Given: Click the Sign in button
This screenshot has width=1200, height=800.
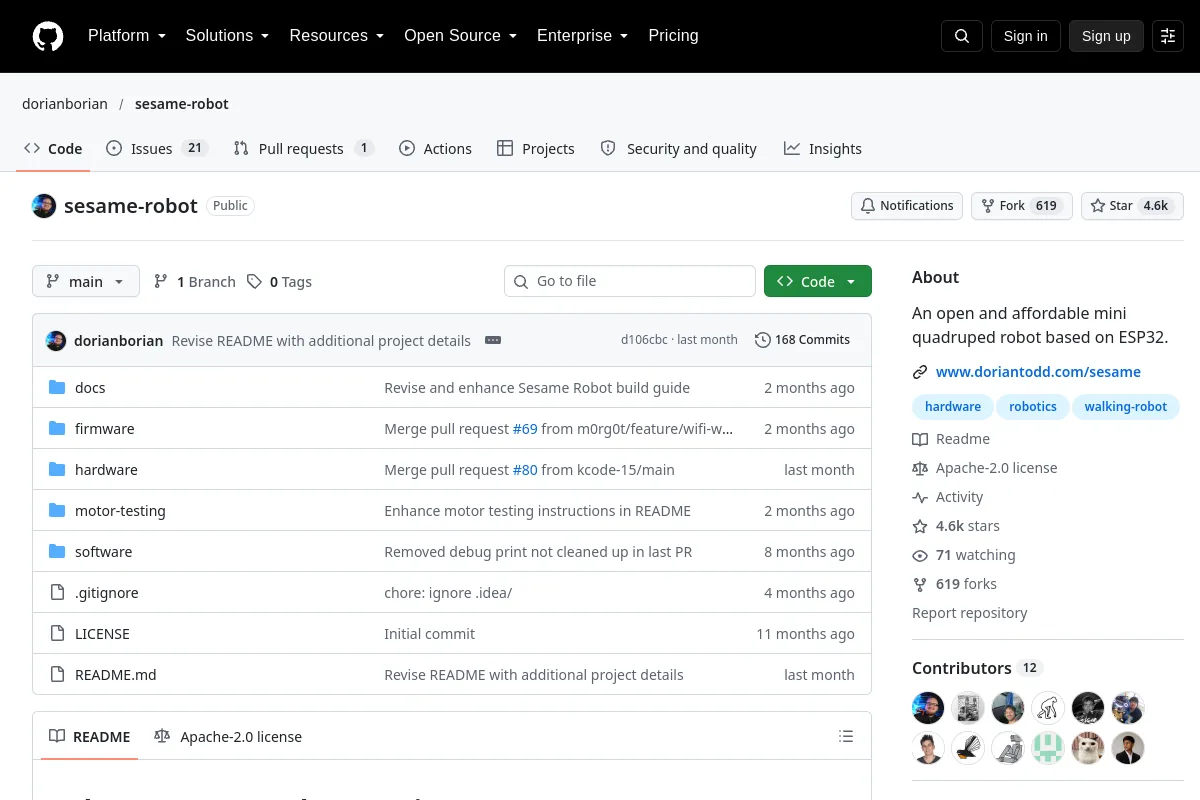Looking at the screenshot, I should (1025, 36).
